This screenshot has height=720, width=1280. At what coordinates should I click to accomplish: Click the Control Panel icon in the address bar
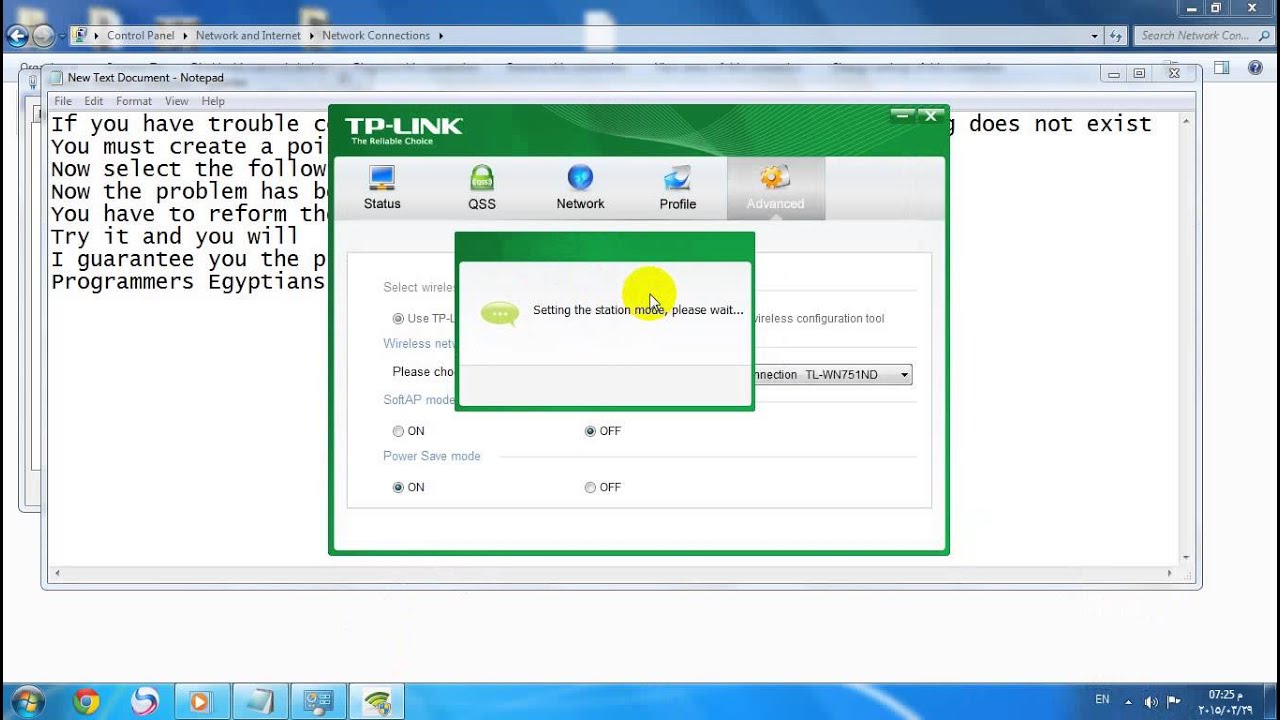coord(80,35)
